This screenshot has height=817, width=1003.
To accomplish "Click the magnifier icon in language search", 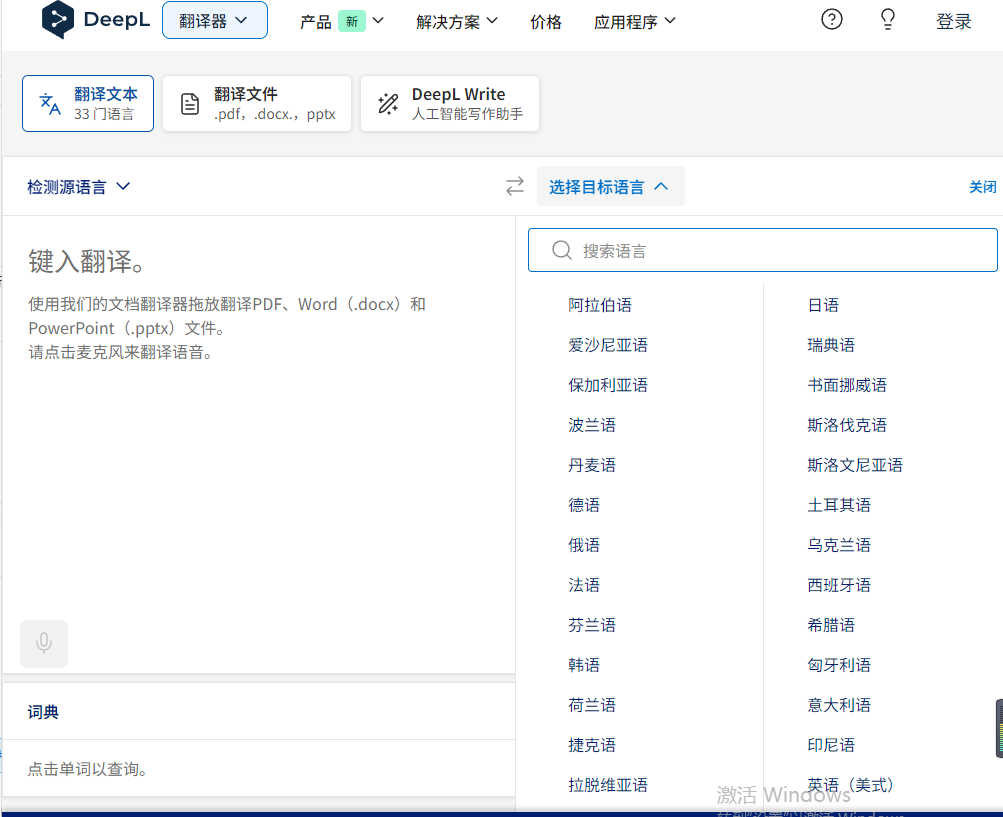I will point(562,251).
